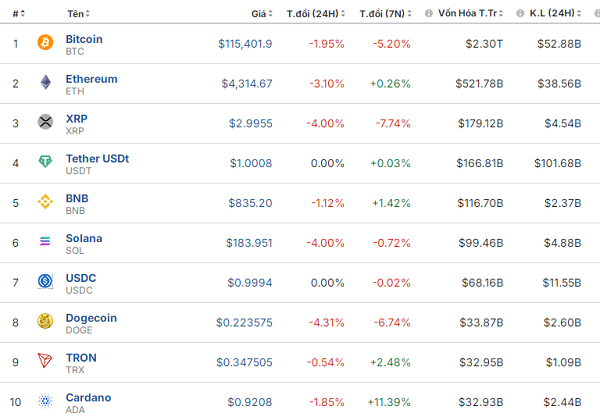The height and width of the screenshot is (417, 600).
Task: Click the Bitcoin coin logo icon
Action: [x=45, y=42]
